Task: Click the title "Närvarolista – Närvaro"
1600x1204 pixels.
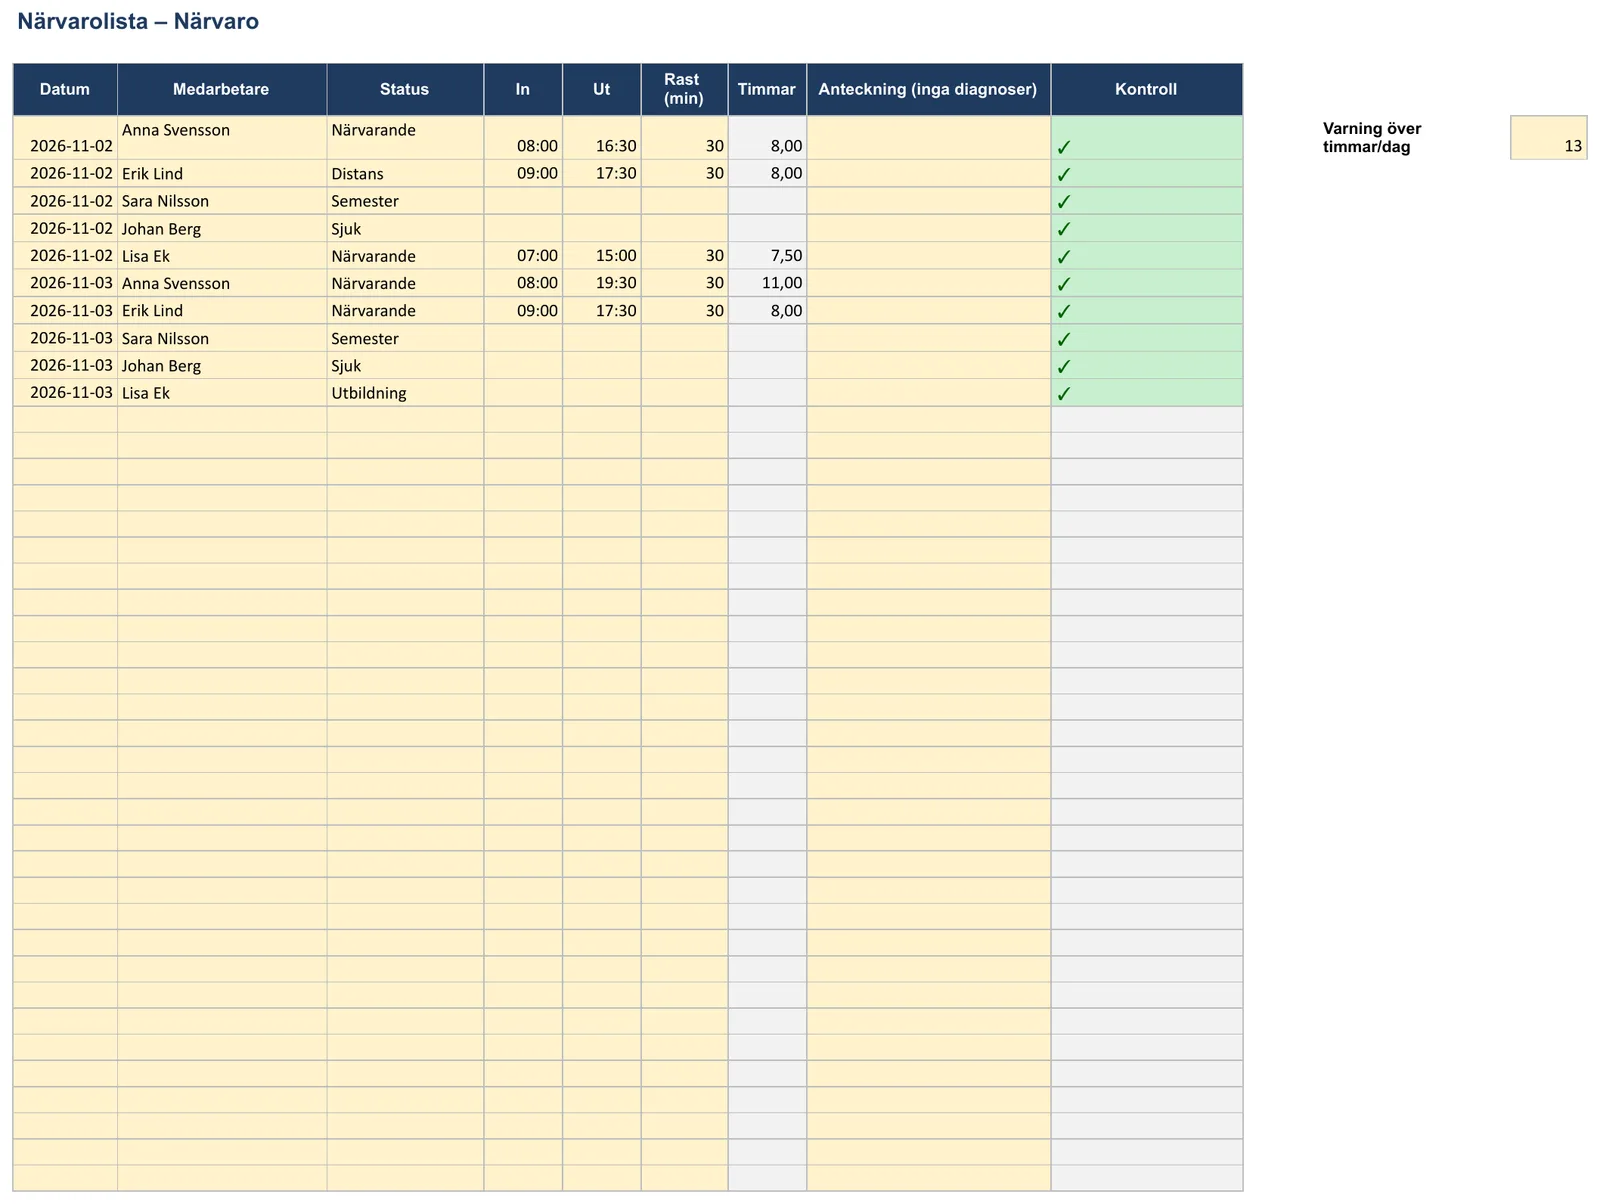Action: click(138, 21)
